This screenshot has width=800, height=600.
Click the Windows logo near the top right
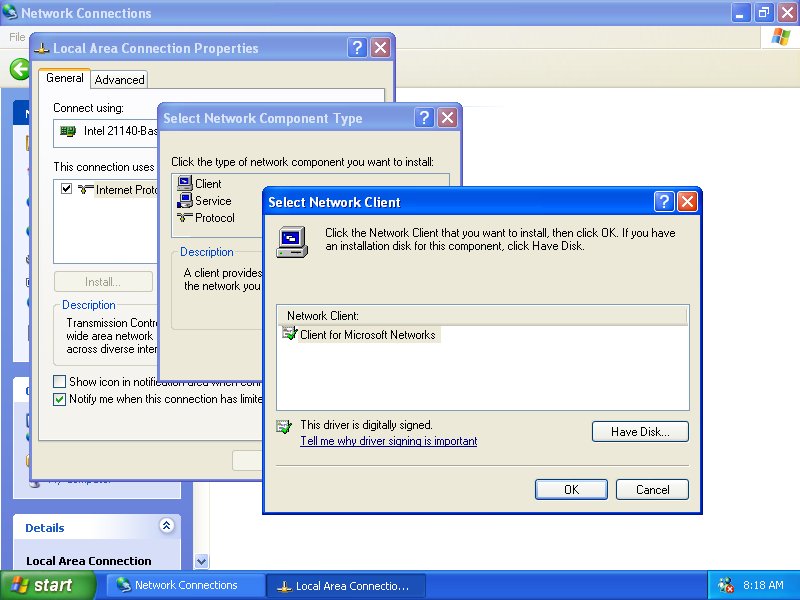pos(779,36)
